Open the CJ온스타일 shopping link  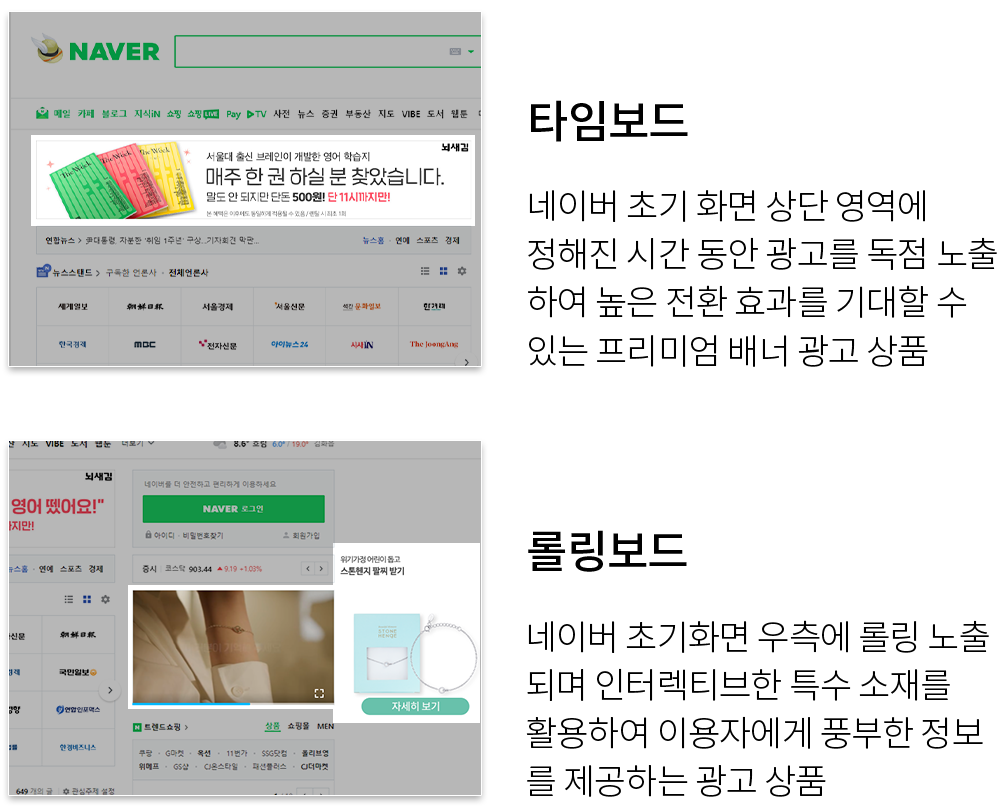221,767
